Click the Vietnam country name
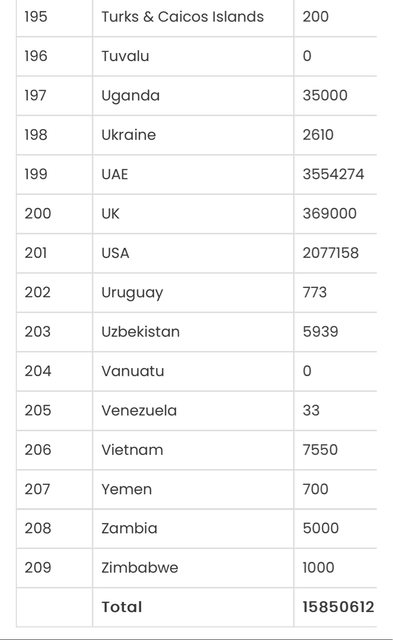The image size is (393, 640). point(132,450)
